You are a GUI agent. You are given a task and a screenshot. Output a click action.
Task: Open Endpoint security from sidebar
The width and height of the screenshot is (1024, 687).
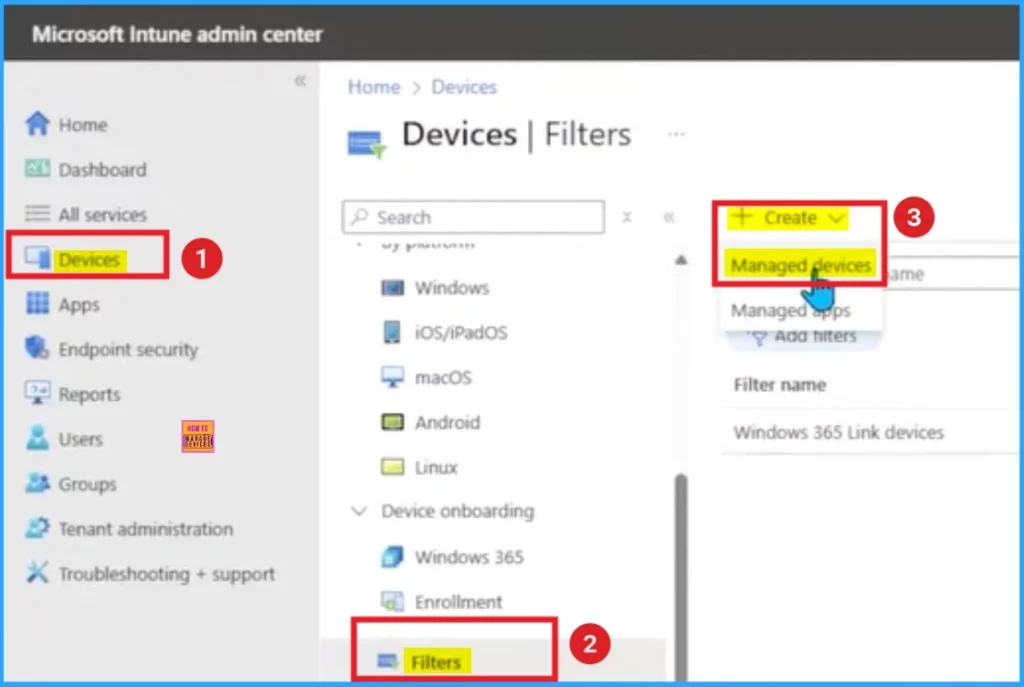[x=128, y=349]
